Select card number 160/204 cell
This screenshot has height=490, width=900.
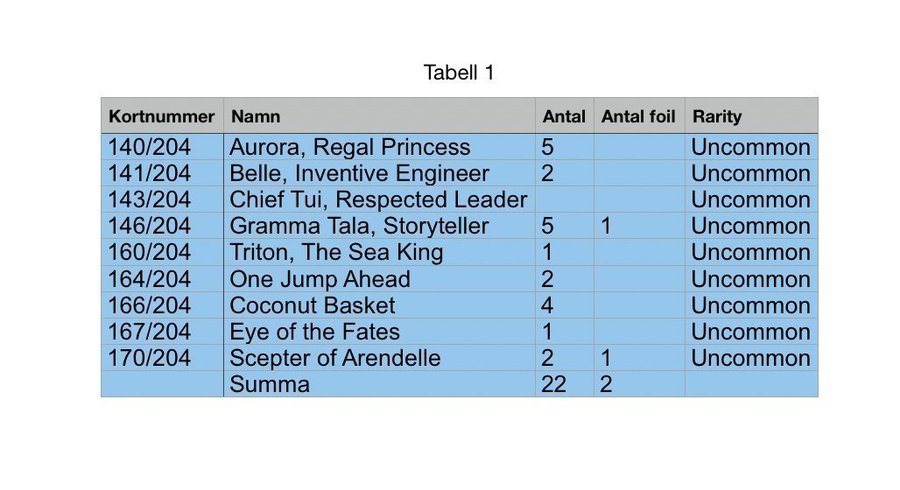[x=162, y=252]
